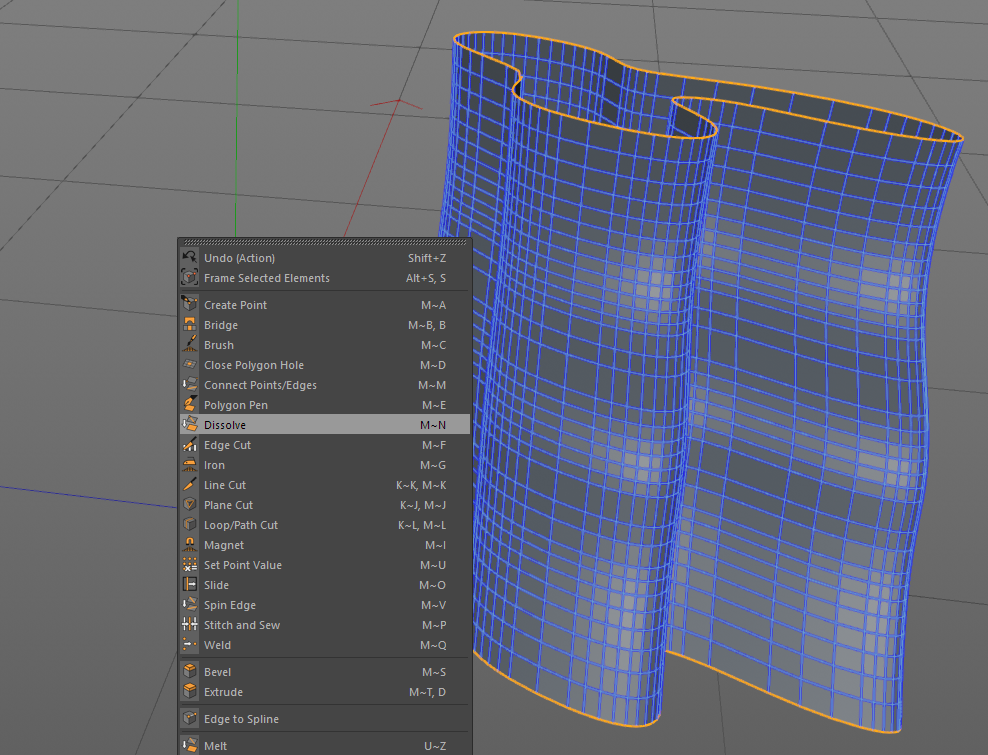Click the Set Point Value icon

coord(190,565)
